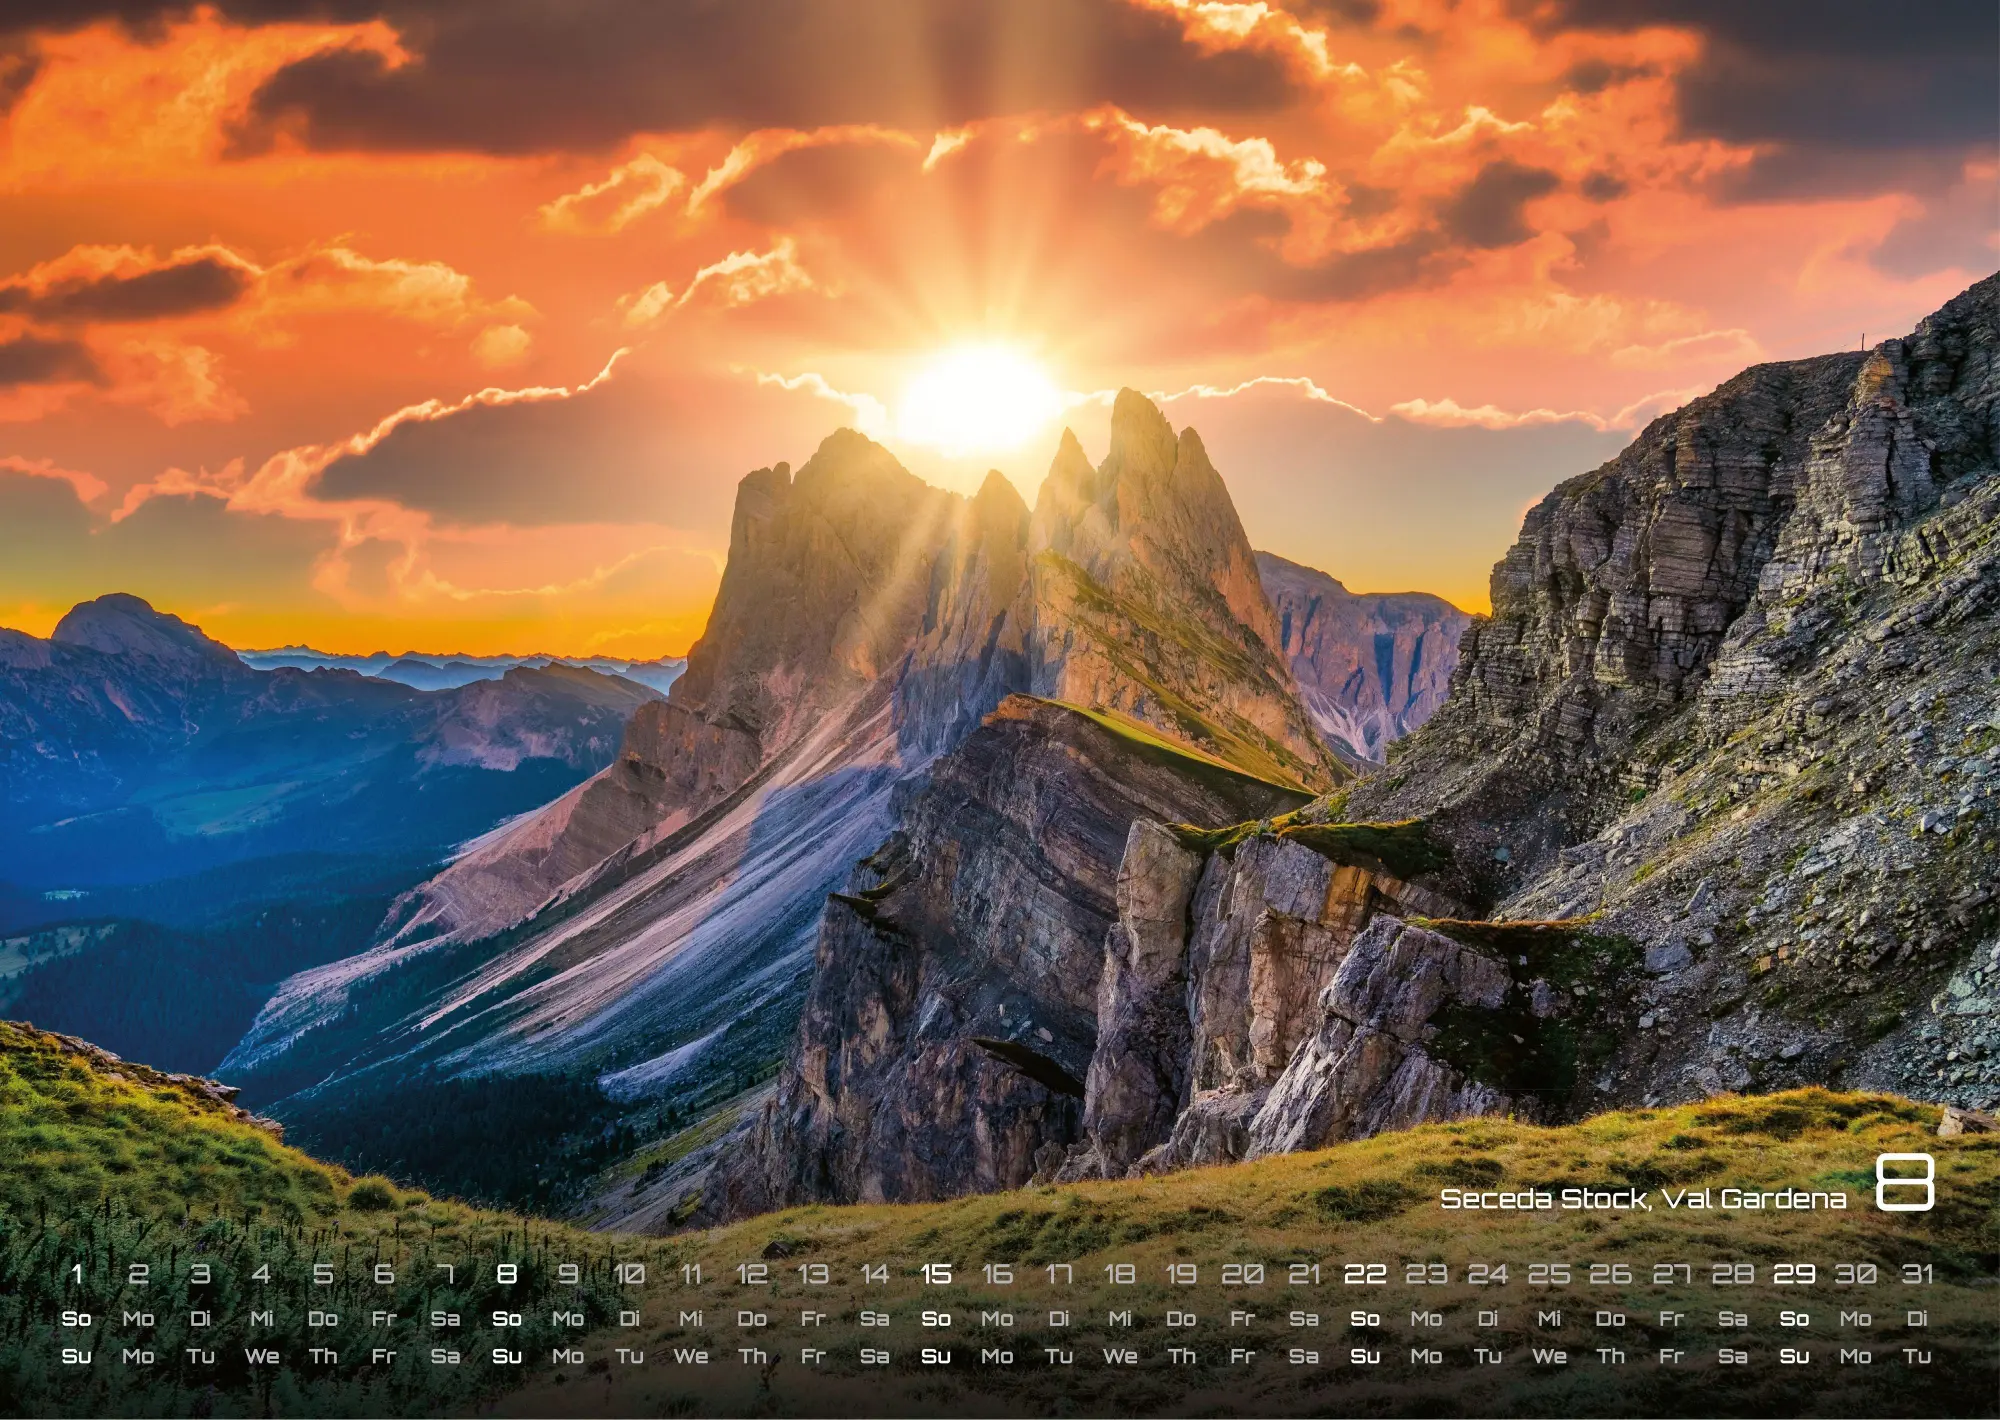Select day 14 in the date row

875,1274
